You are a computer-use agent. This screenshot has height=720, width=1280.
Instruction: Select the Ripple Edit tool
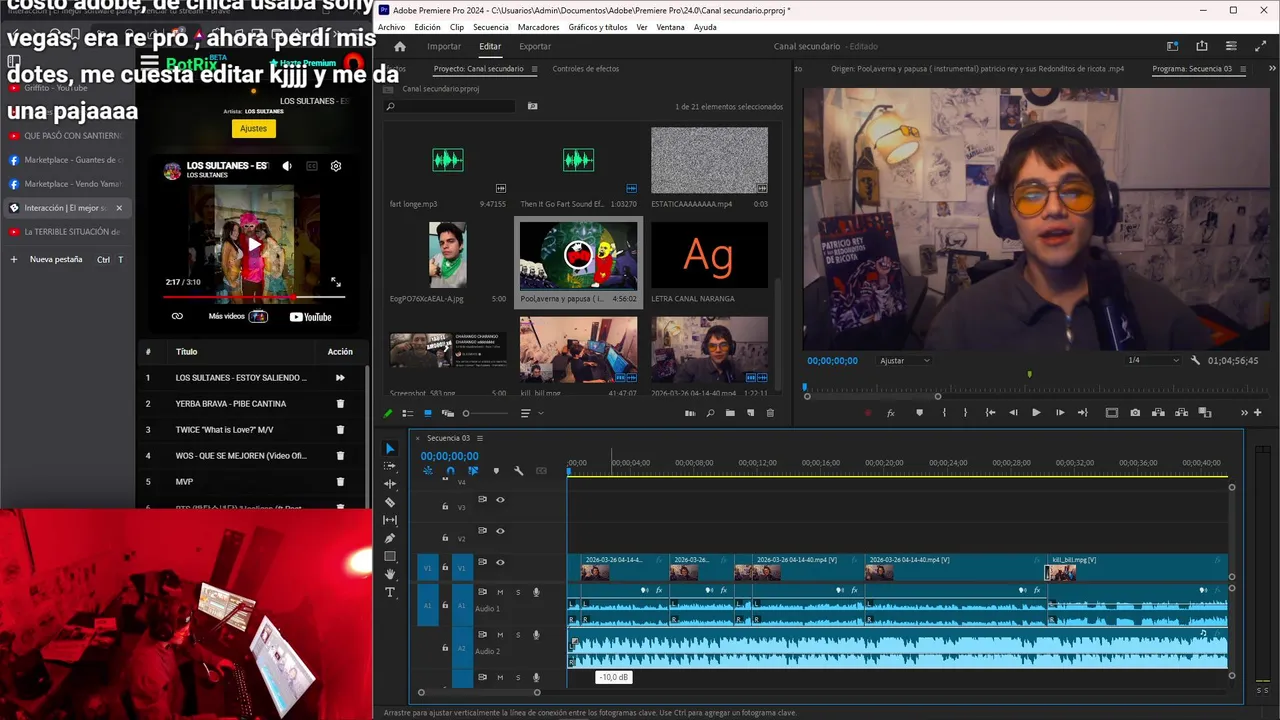[390, 484]
